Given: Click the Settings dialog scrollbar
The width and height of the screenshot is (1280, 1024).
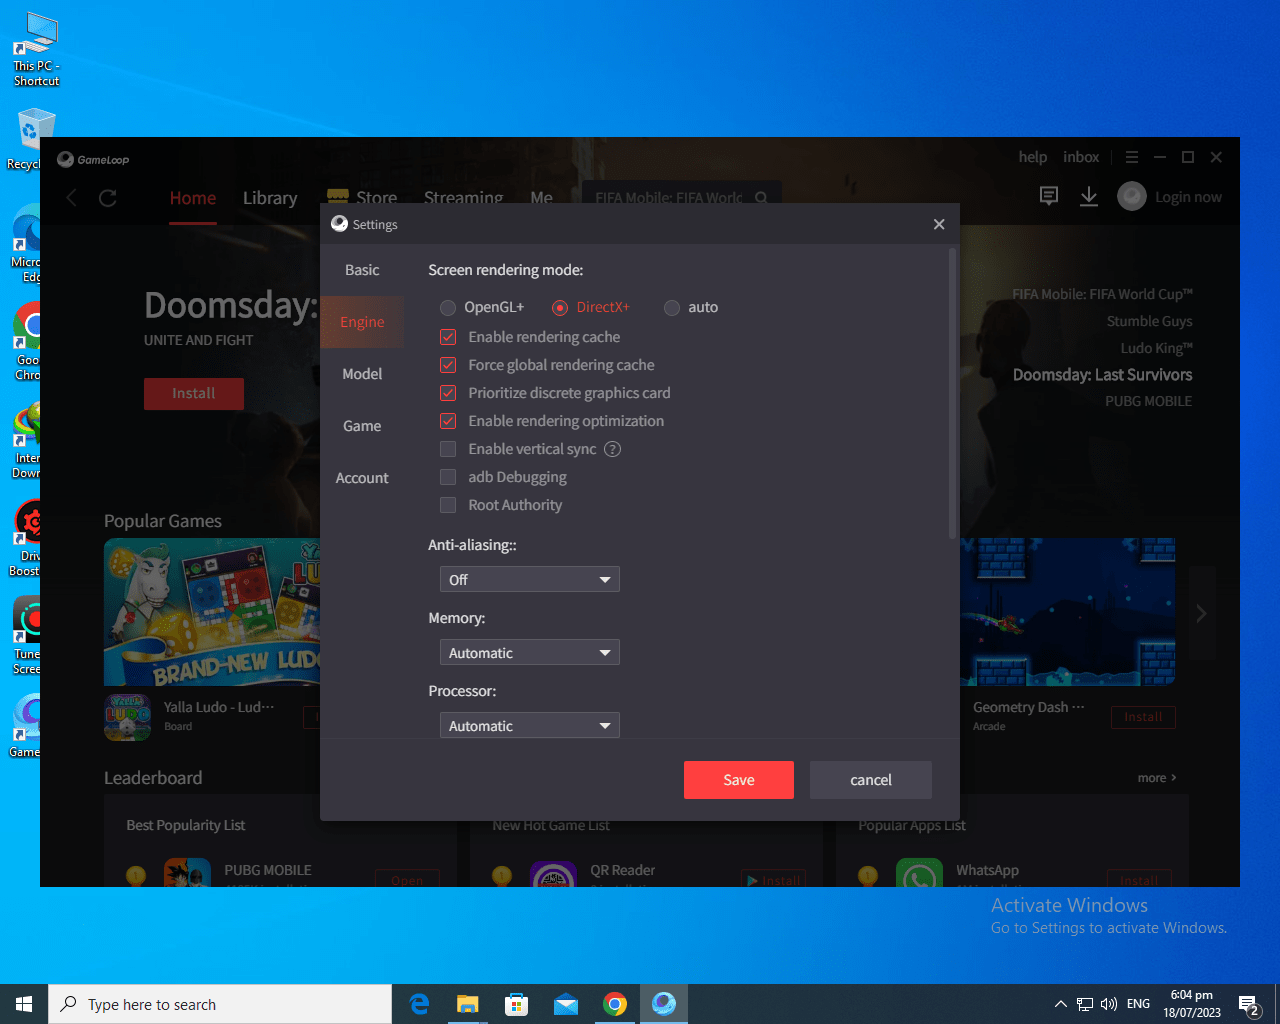Looking at the screenshot, I should [953, 395].
